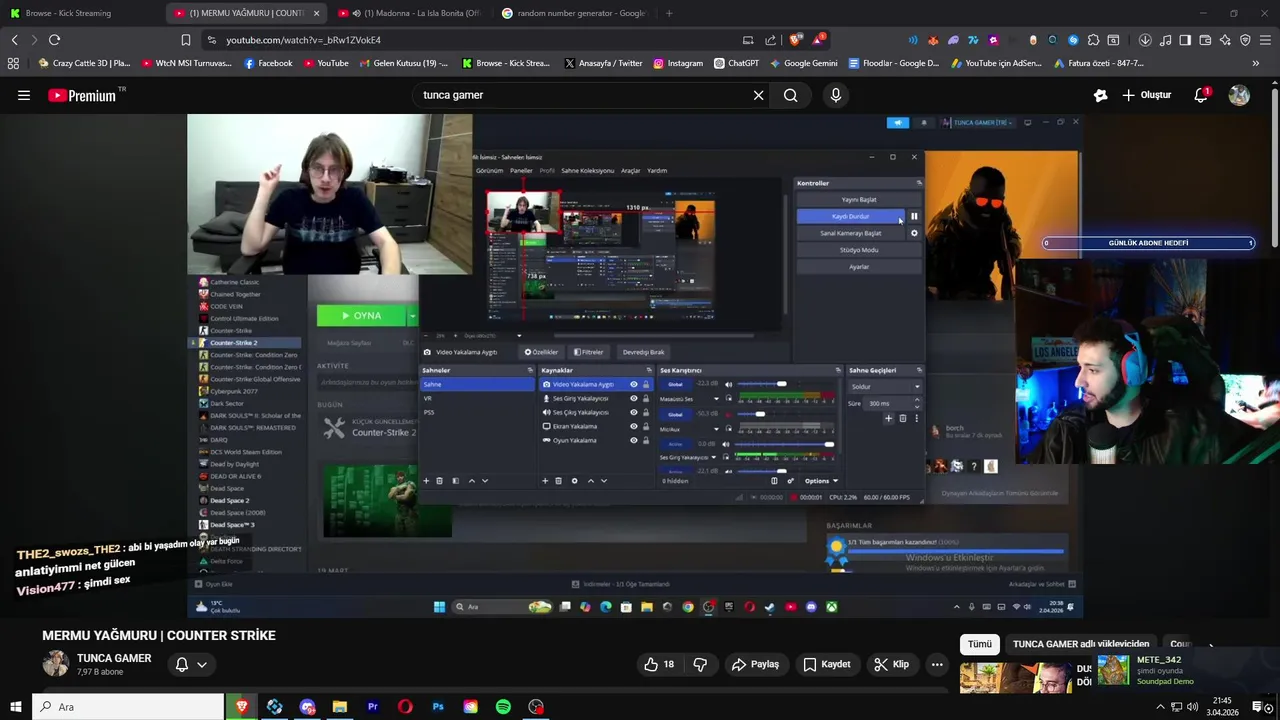1280x720 pixels.
Task: Open the Oluştur create menu
Action: pos(1146,96)
